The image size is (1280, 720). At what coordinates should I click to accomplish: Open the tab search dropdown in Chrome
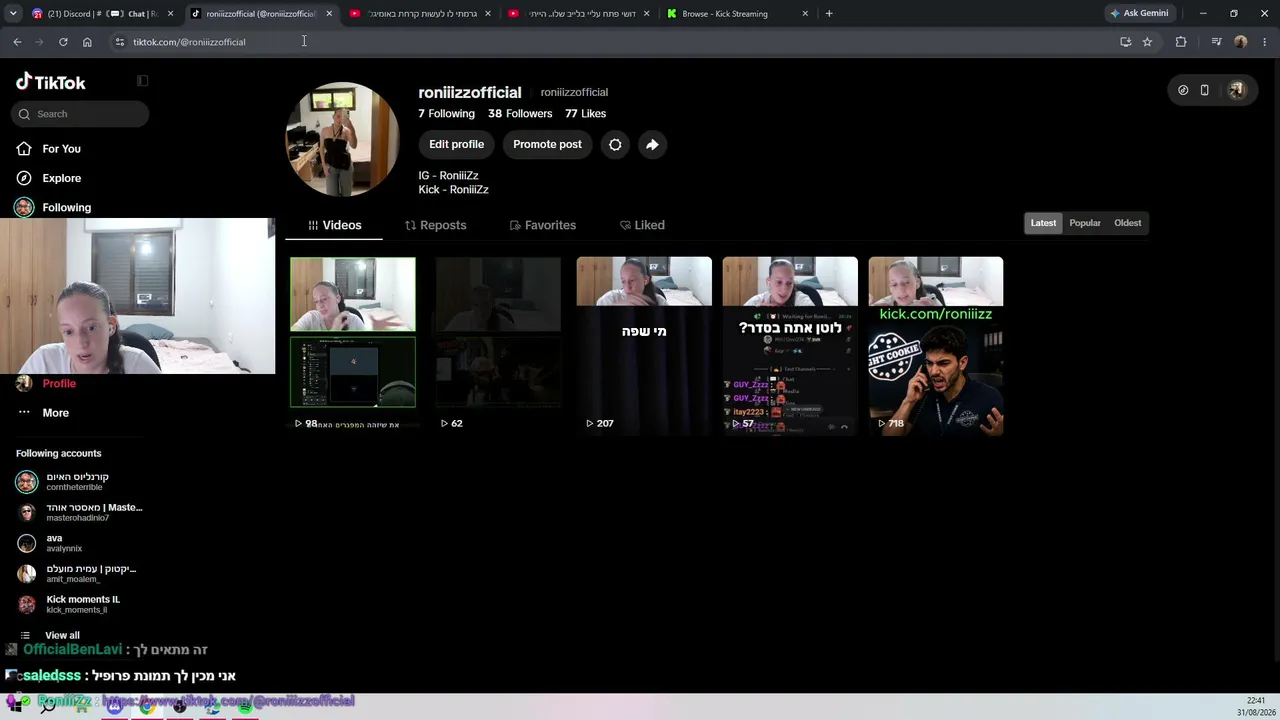[x=11, y=14]
